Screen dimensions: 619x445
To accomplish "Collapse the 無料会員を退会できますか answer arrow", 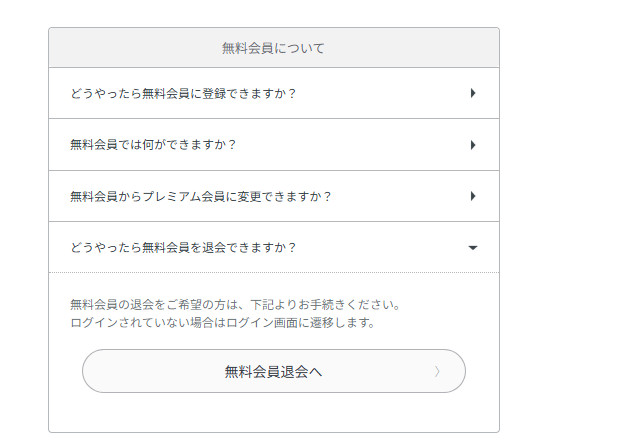I will [472, 247].
